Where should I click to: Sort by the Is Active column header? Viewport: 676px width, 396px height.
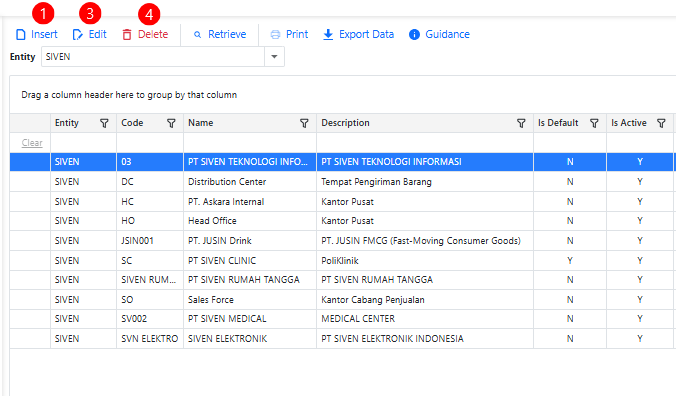tap(629, 123)
